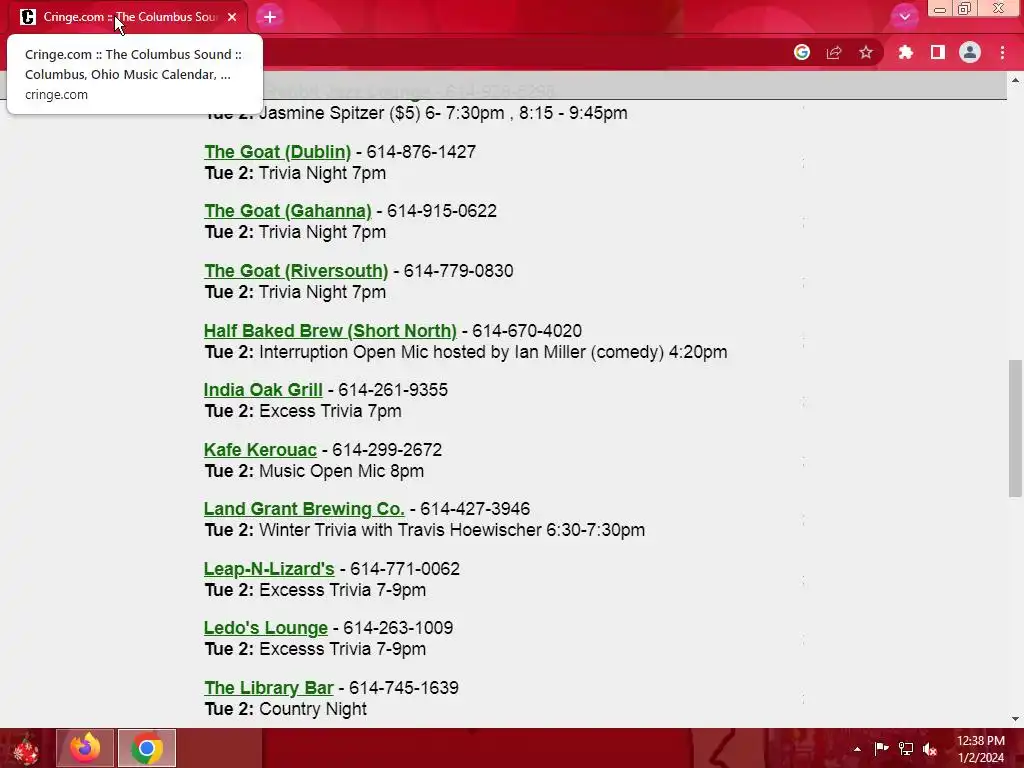Click the Google icon in the address bar
1024x768 pixels.
(802, 52)
